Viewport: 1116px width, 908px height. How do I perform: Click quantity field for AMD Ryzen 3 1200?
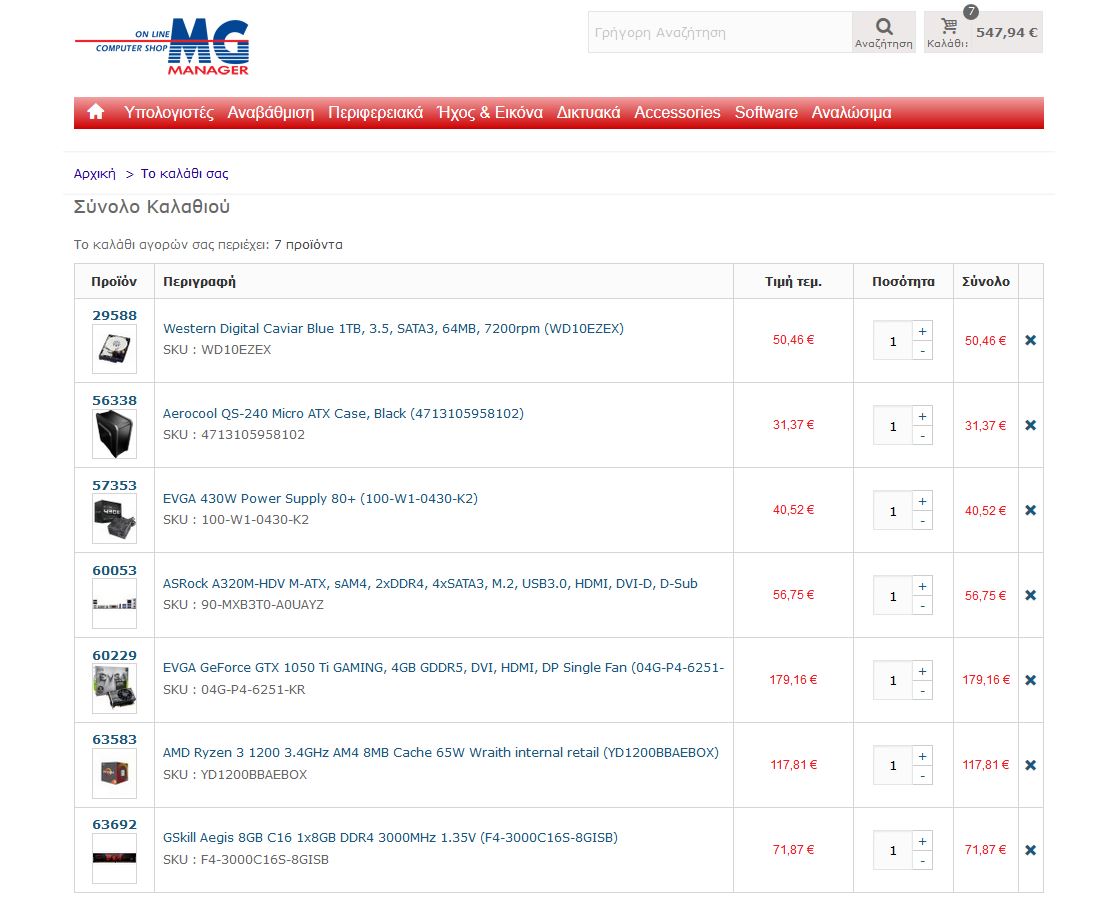point(893,766)
